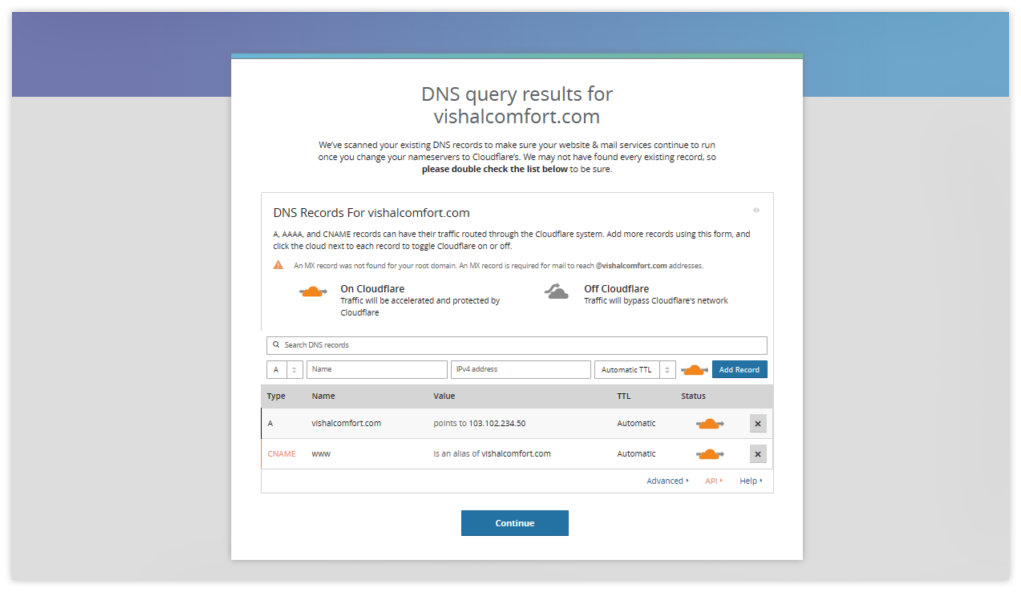Click the value 'is an alias of vishalcomfort.com'
The height and width of the screenshot is (592, 1021).
point(492,454)
